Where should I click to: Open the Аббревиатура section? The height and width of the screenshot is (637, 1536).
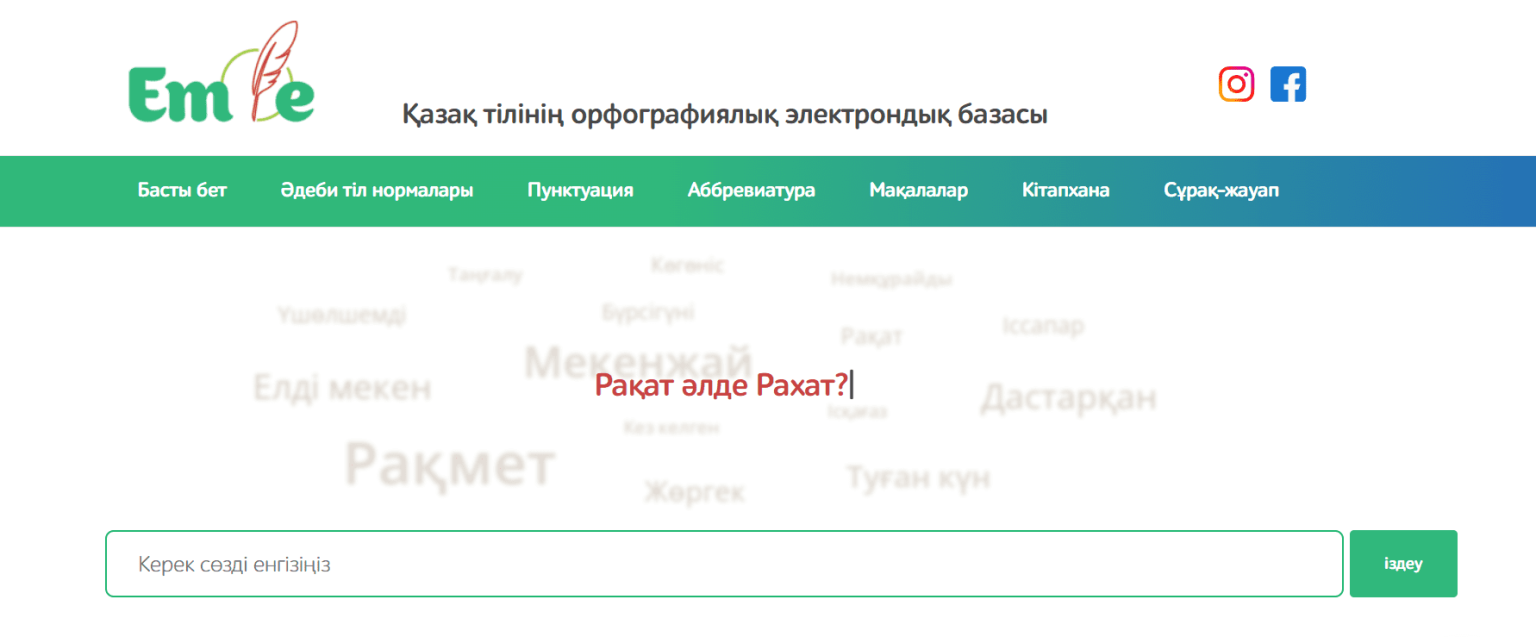click(x=751, y=190)
